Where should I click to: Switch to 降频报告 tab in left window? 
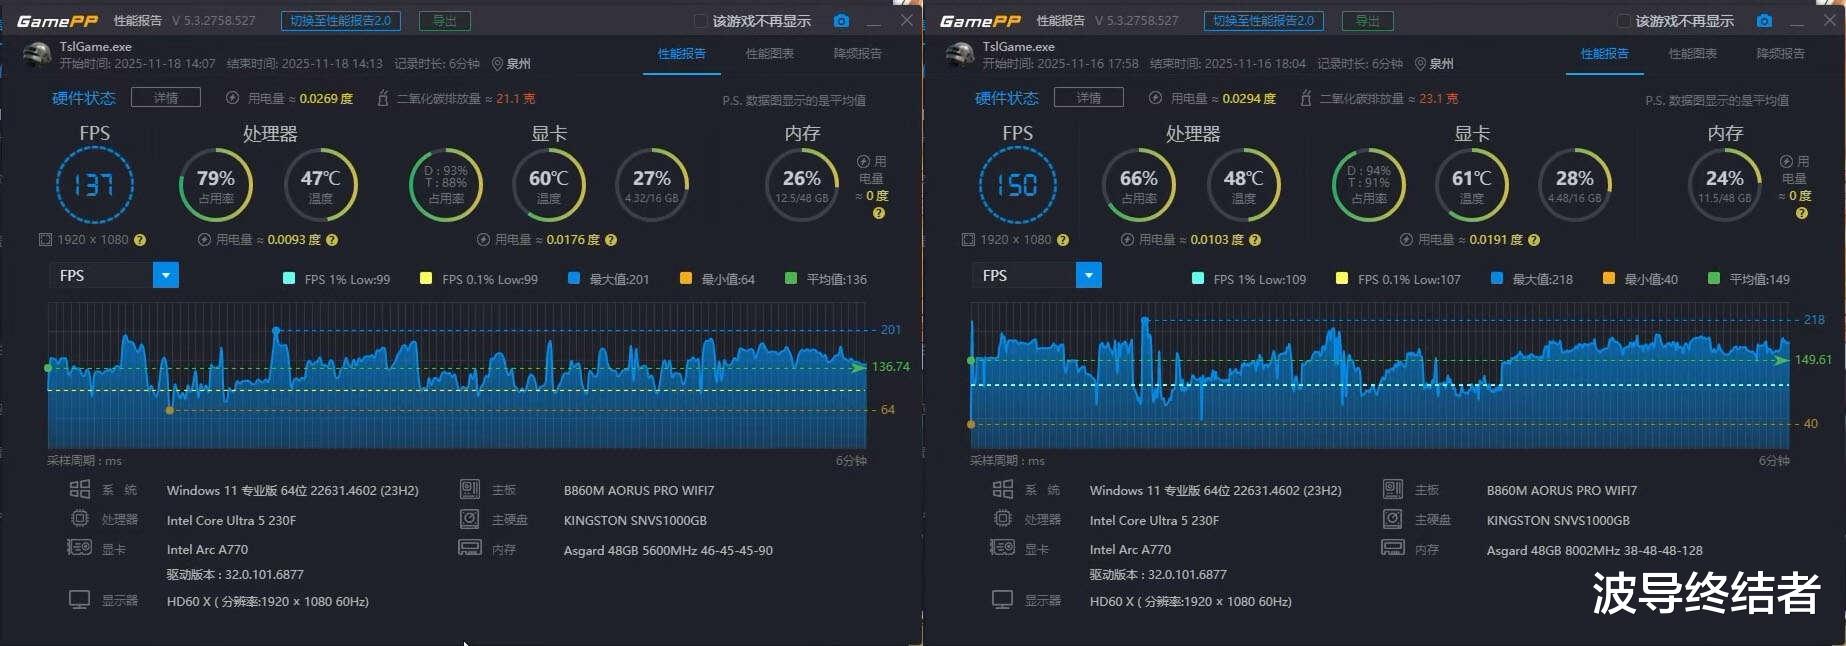tap(858, 54)
